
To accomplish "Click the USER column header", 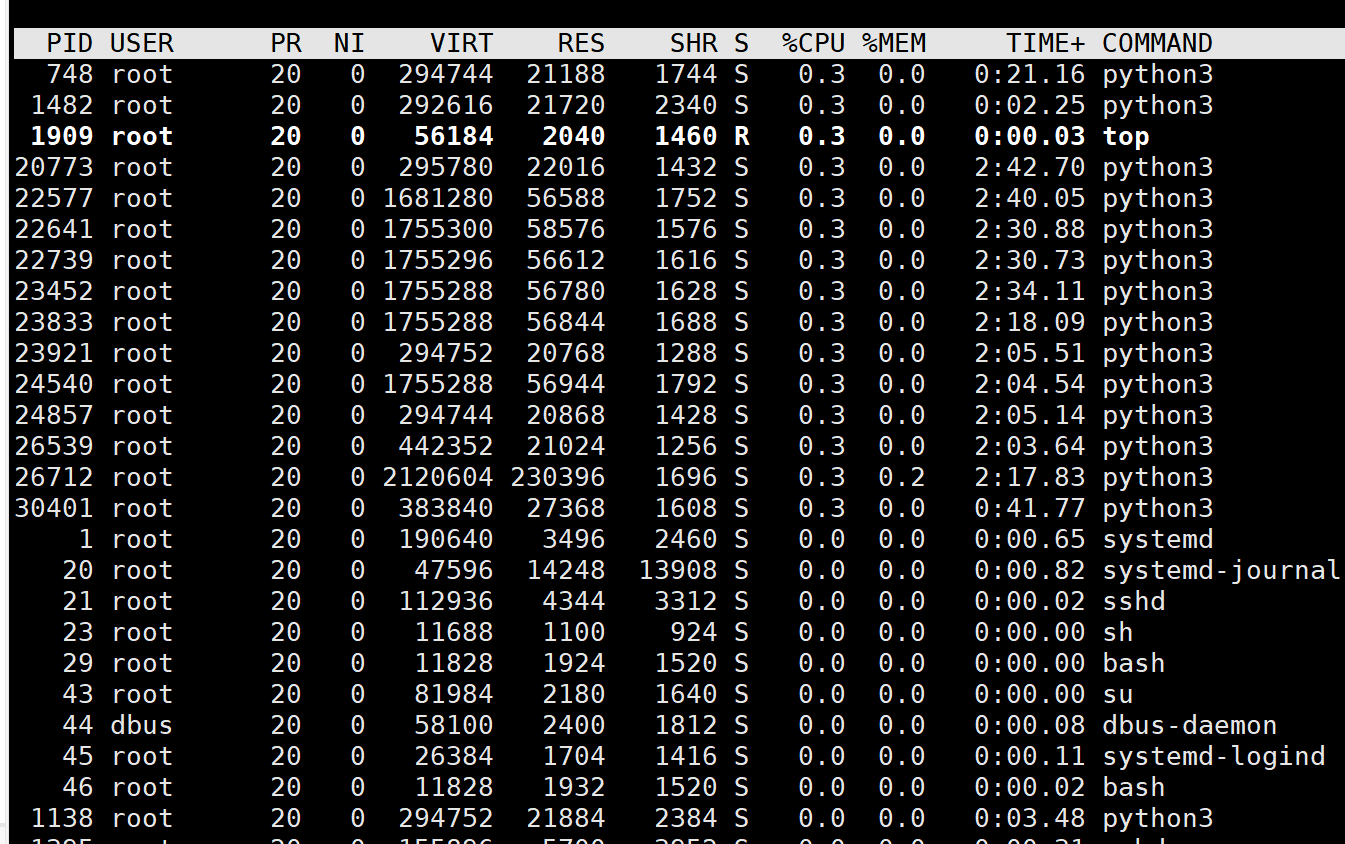I will point(142,43).
